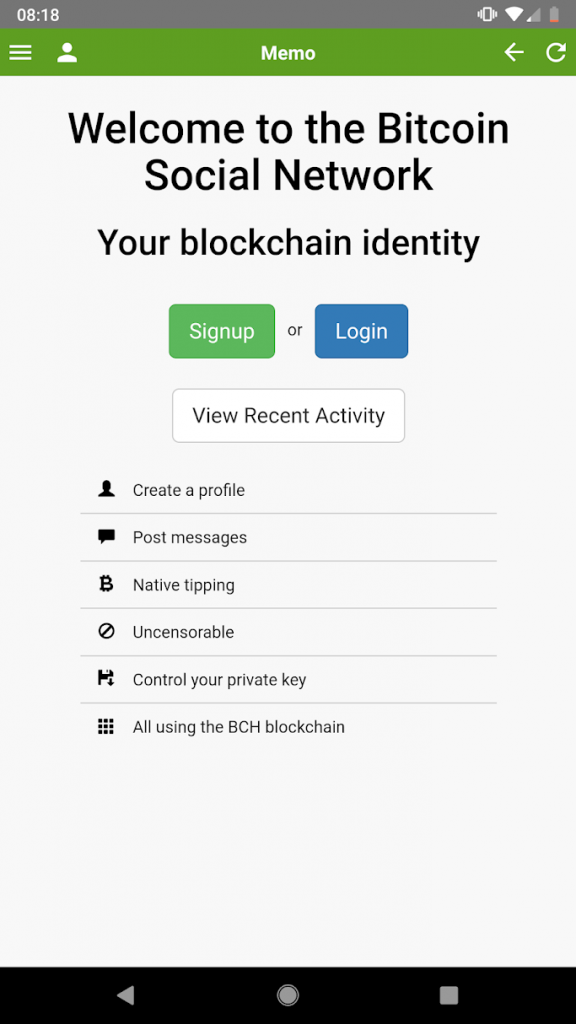Tap the speech bubble icon beside Post messages
The height and width of the screenshot is (1024, 576).
coord(106,537)
